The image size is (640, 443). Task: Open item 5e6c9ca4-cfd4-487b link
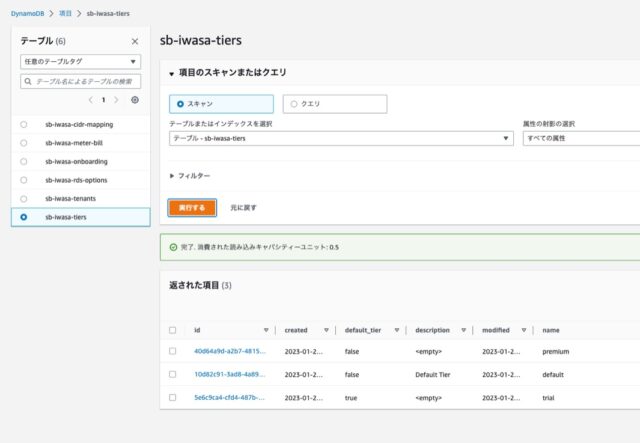pos(229,398)
